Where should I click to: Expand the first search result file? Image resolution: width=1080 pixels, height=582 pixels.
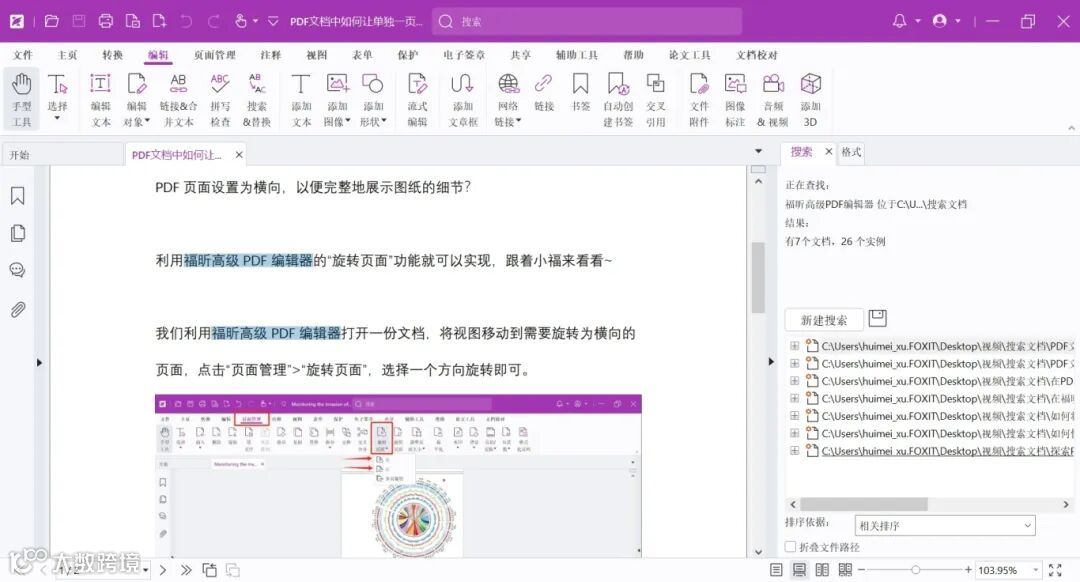click(794, 346)
